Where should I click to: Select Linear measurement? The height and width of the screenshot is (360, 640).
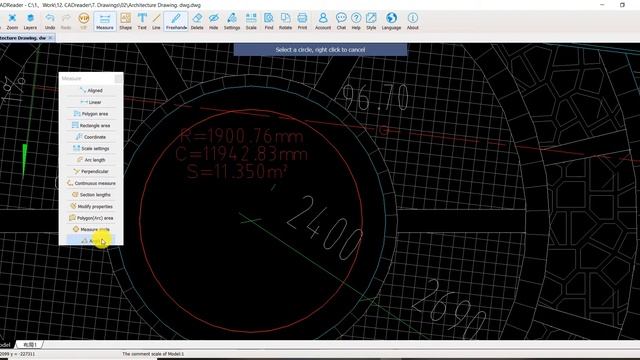(91, 102)
